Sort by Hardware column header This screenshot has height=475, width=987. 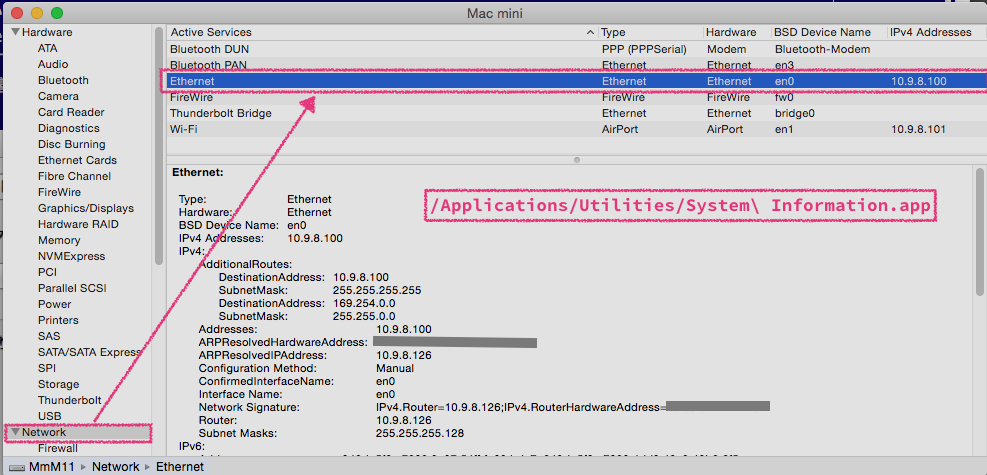tap(731, 32)
